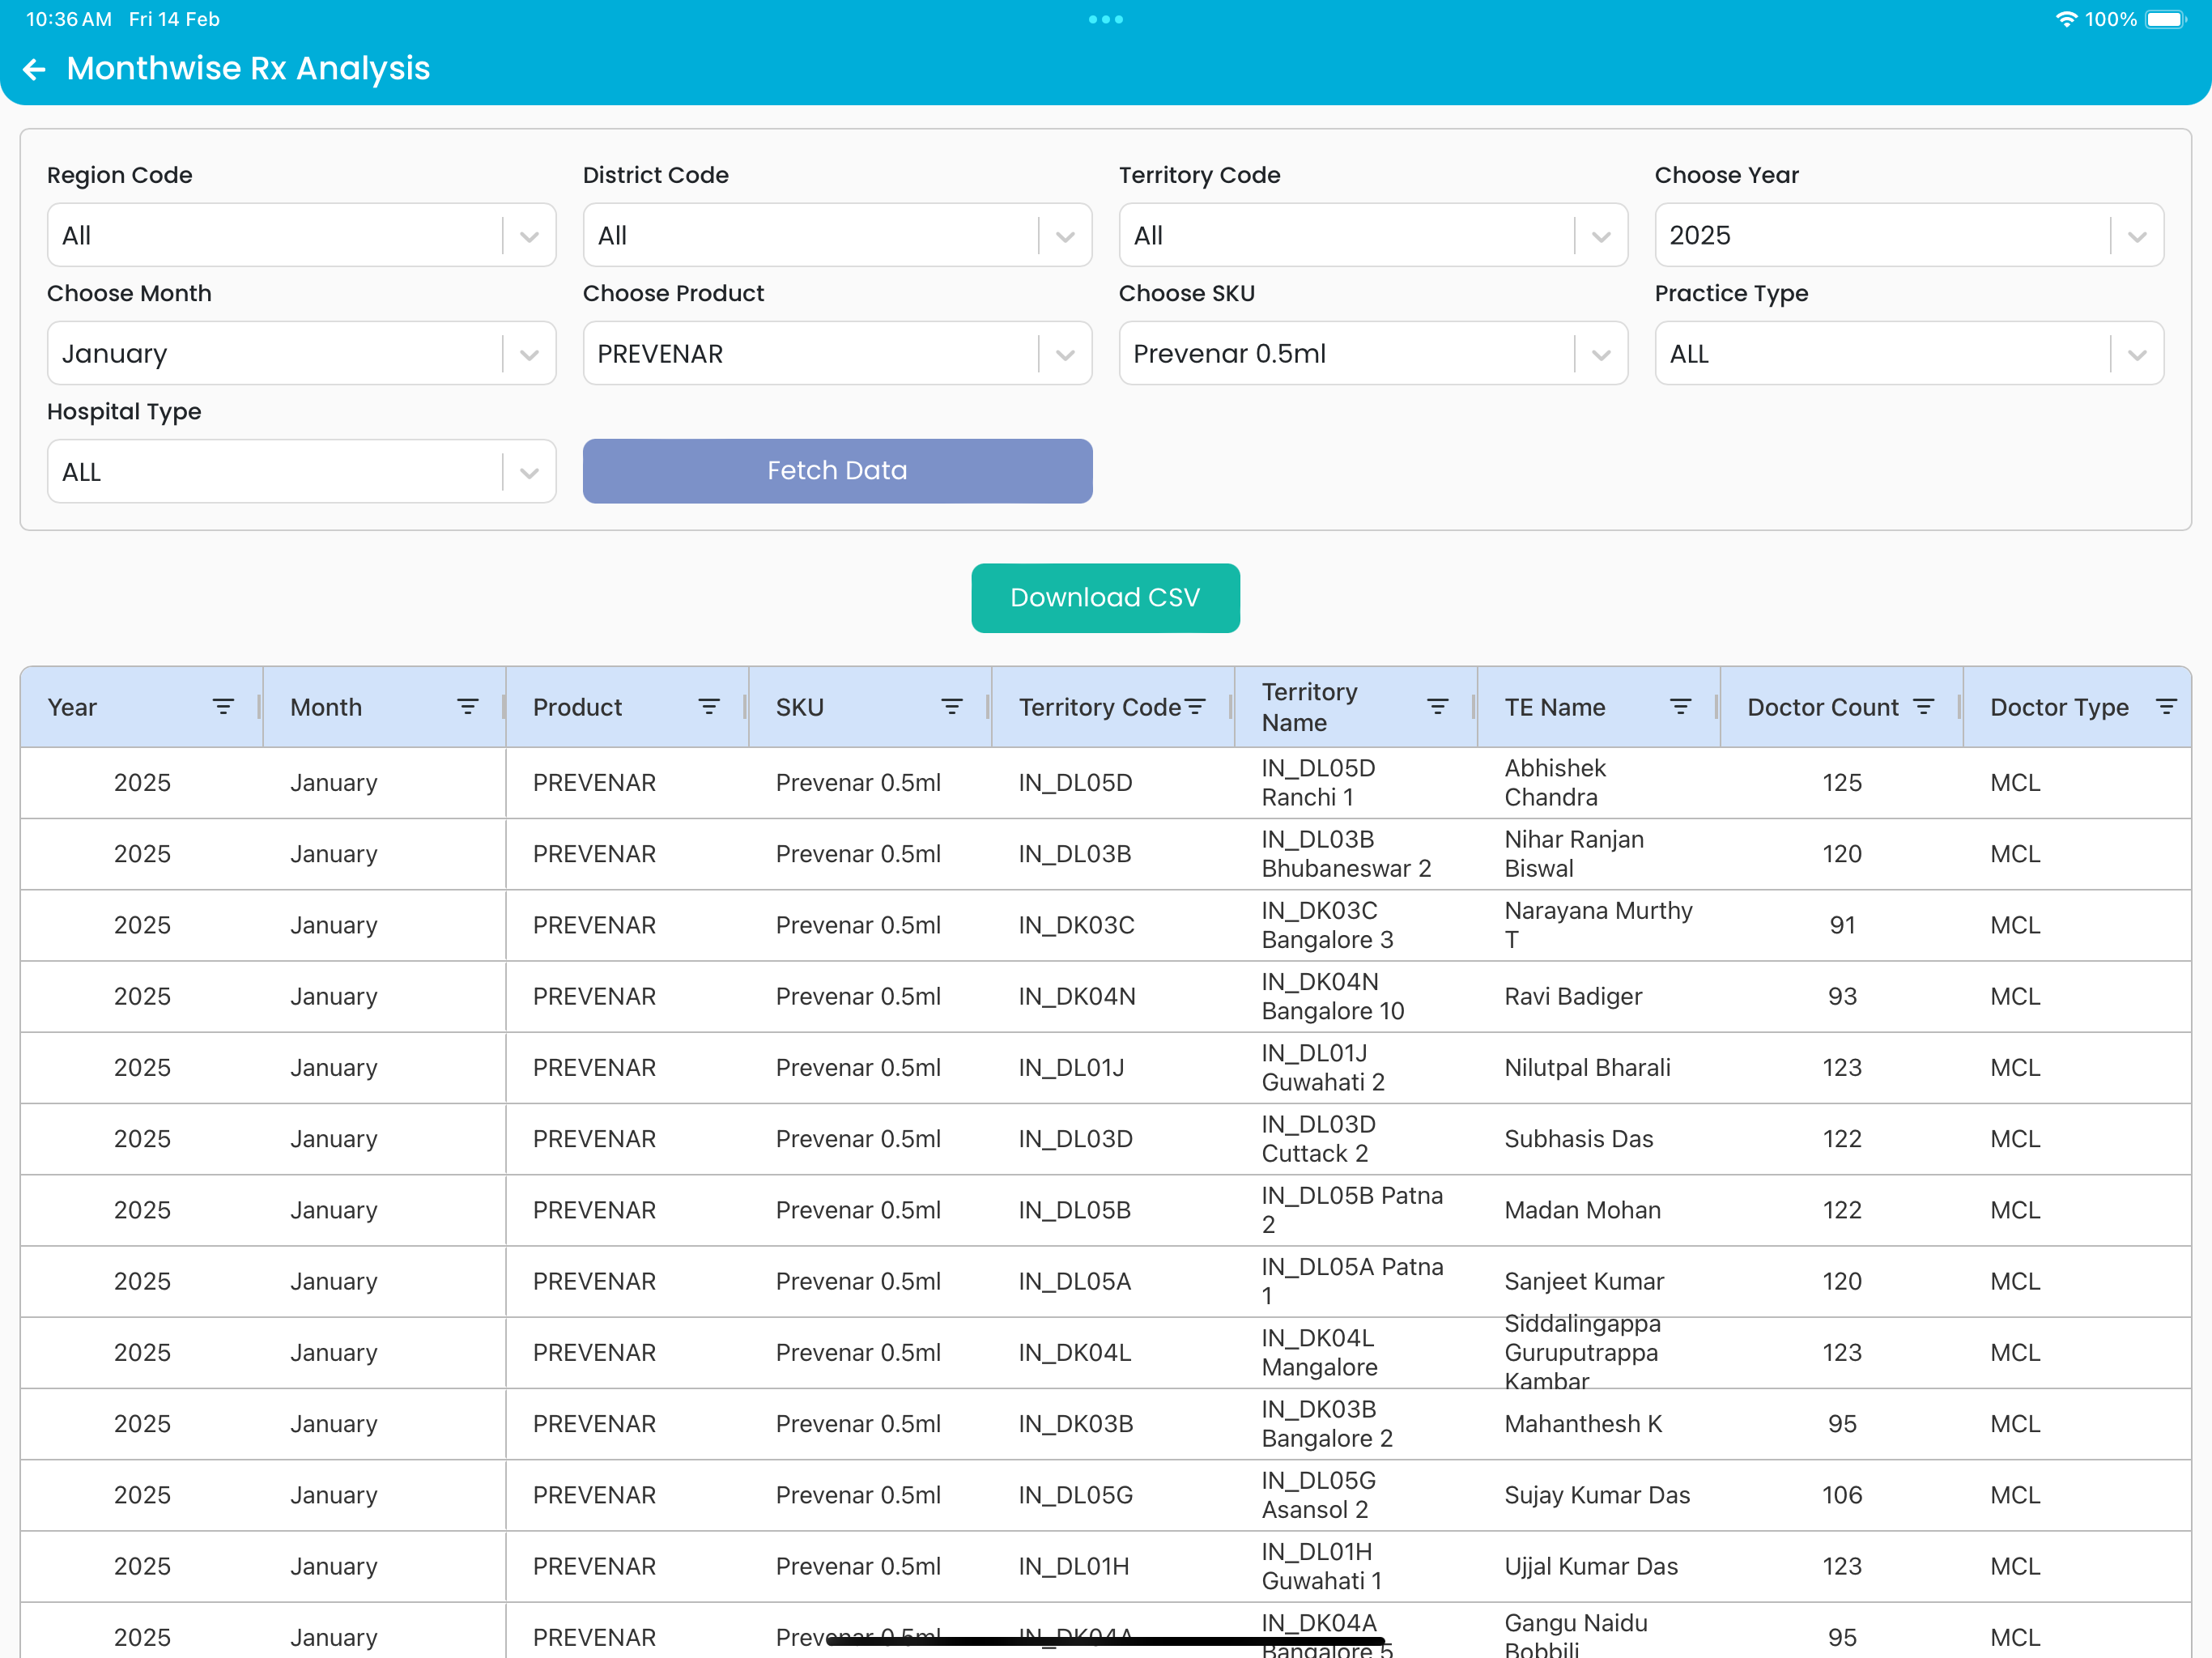The width and height of the screenshot is (2212, 1658).
Task: Select the IN_DL05A territory code cell
Action: (1075, 1281)
